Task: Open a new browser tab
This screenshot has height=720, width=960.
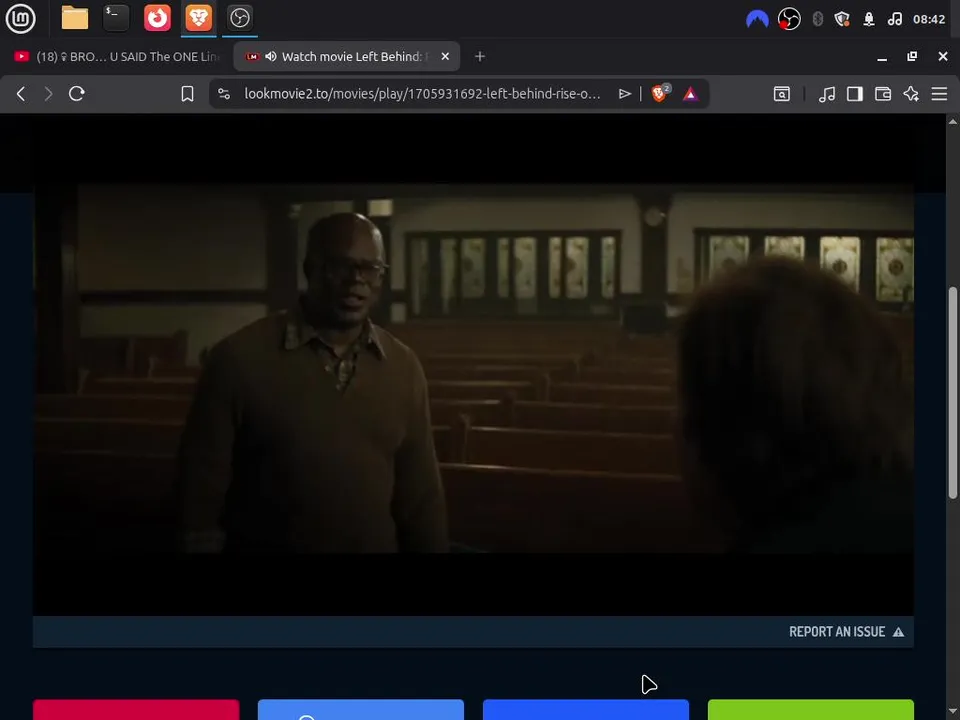Action: click(480, 56)
